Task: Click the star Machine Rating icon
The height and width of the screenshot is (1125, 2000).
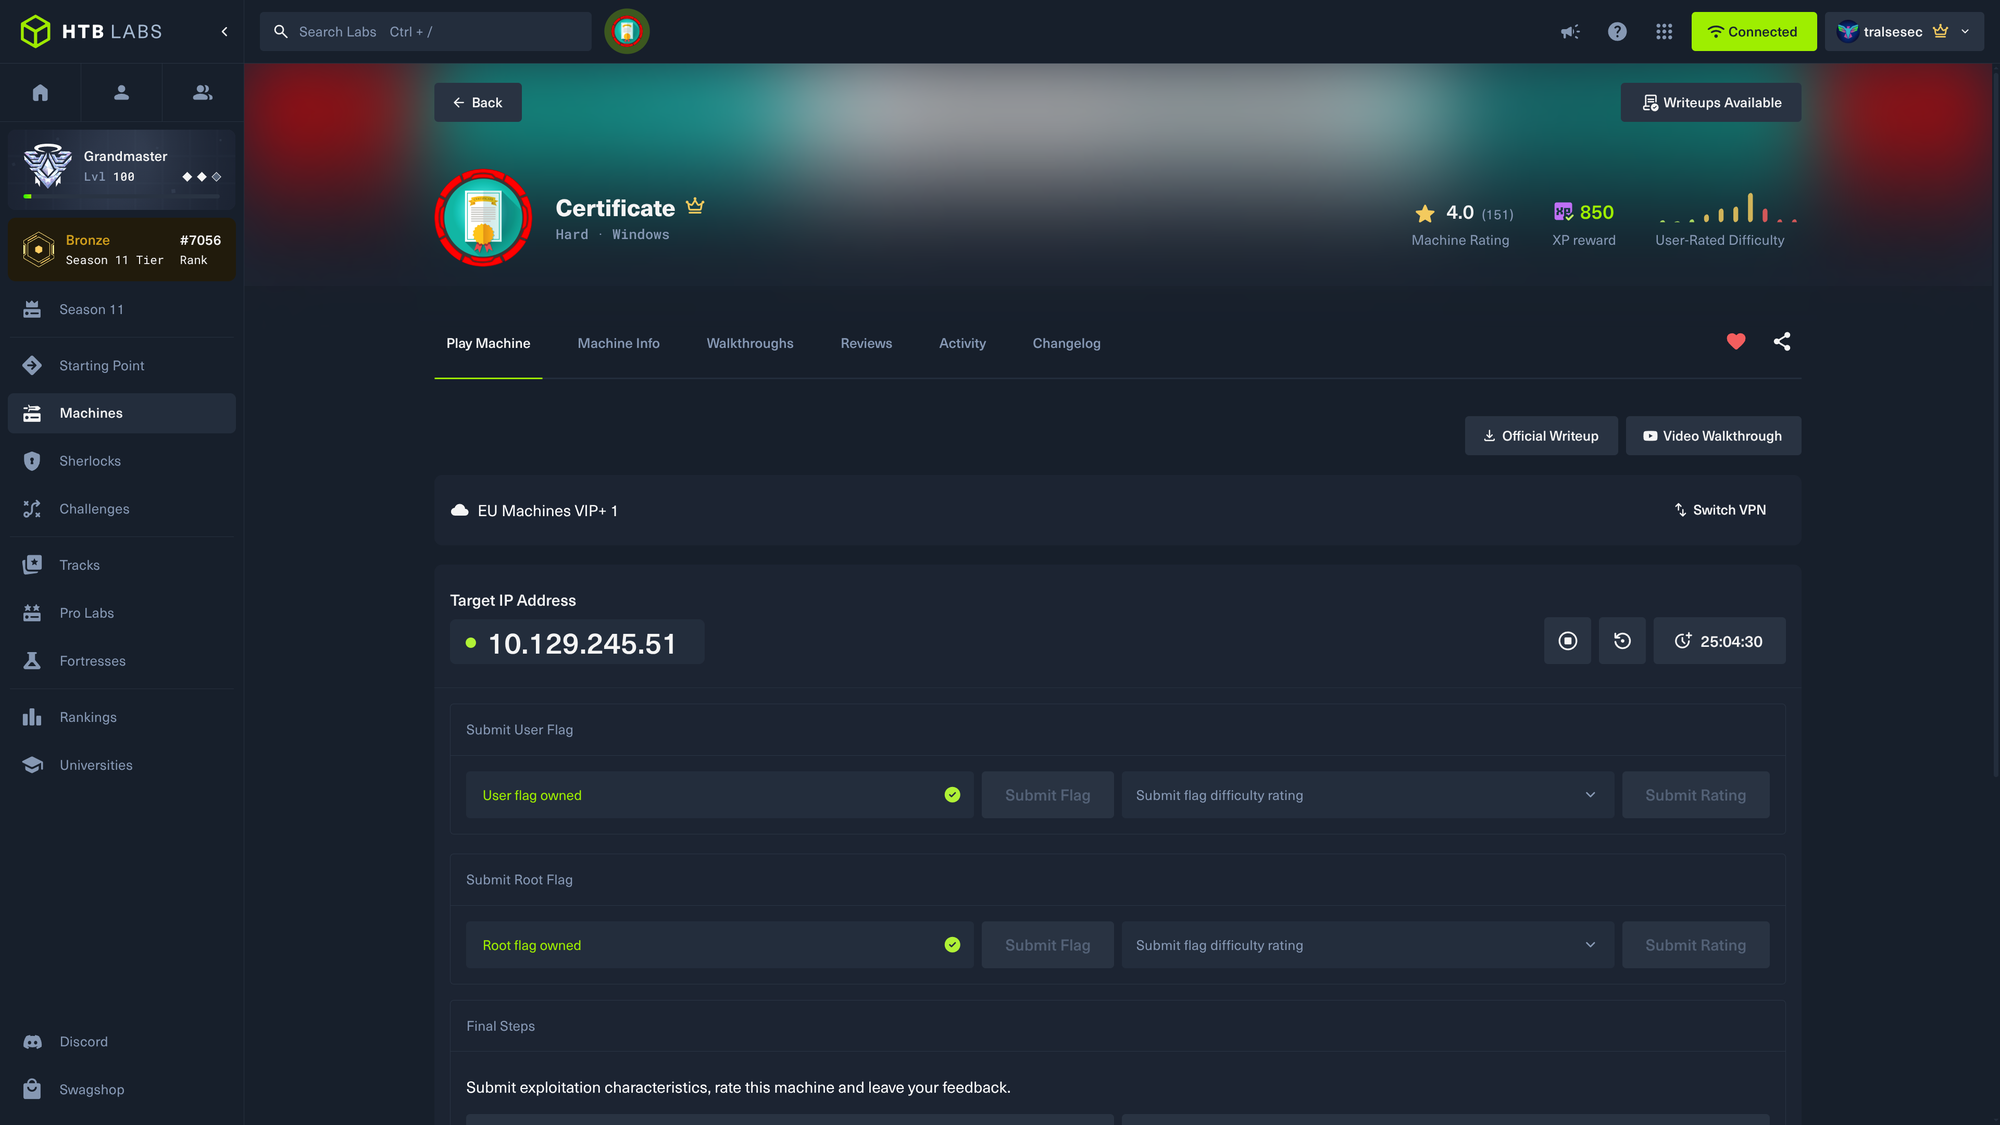Action: (1425, 213)
